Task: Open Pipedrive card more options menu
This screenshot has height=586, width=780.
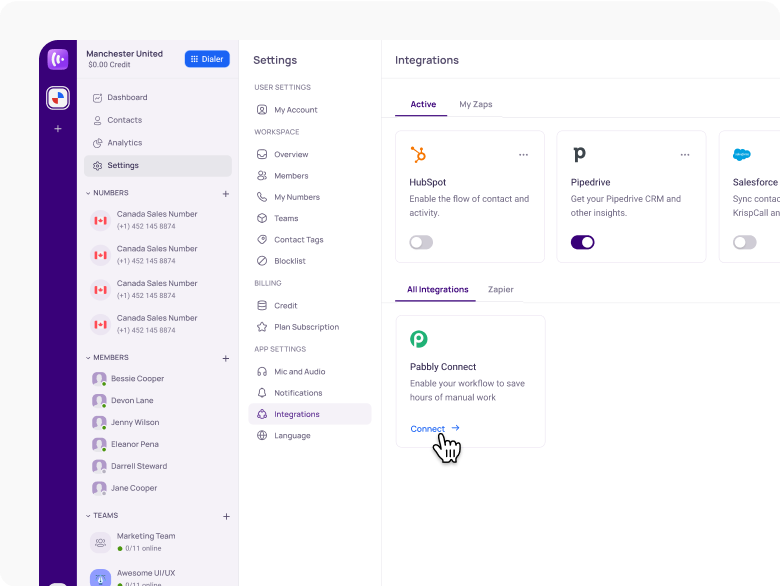Action: click(685, 155)
